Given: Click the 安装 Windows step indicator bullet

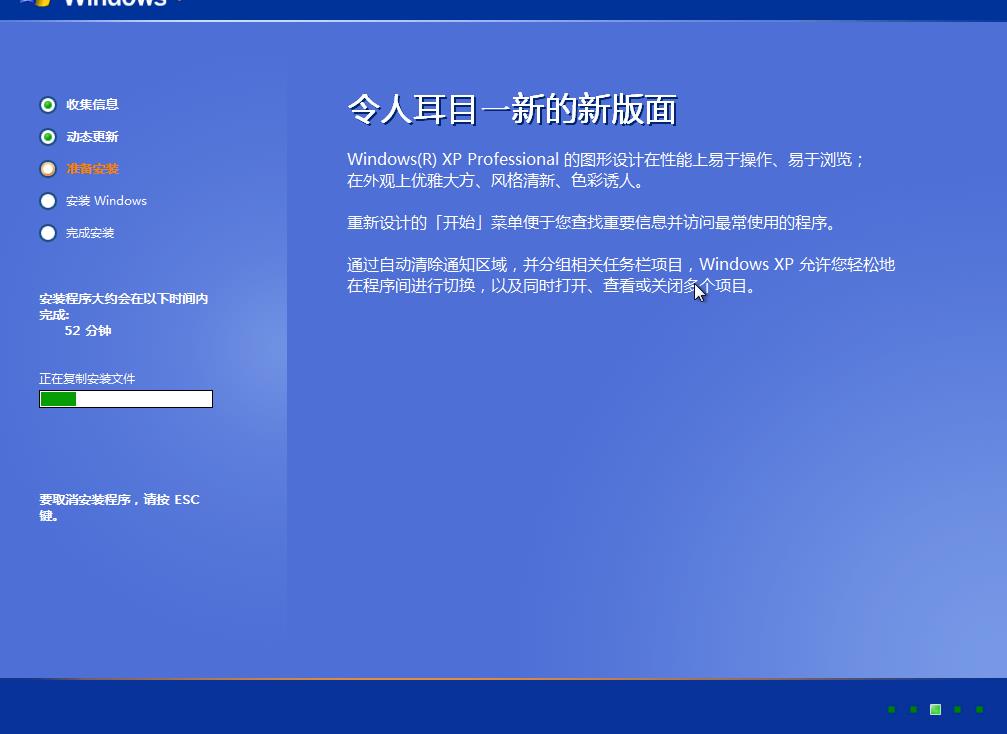Looking at the screenshot, I should tap(48, 201).
